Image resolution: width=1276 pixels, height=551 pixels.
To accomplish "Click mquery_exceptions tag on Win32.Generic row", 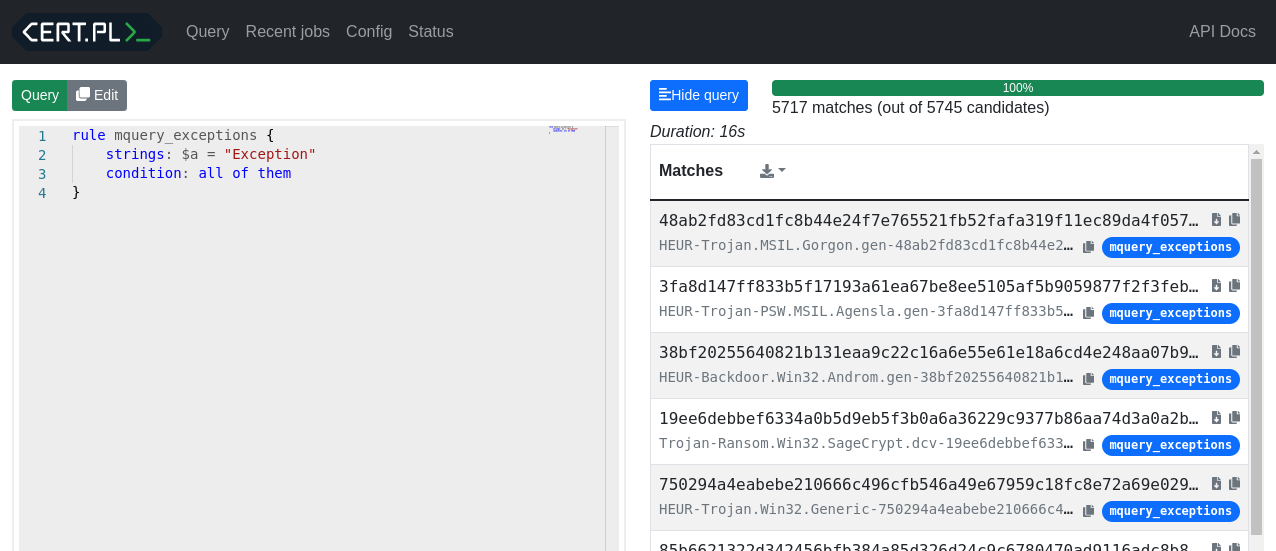I will point(1171,511).
